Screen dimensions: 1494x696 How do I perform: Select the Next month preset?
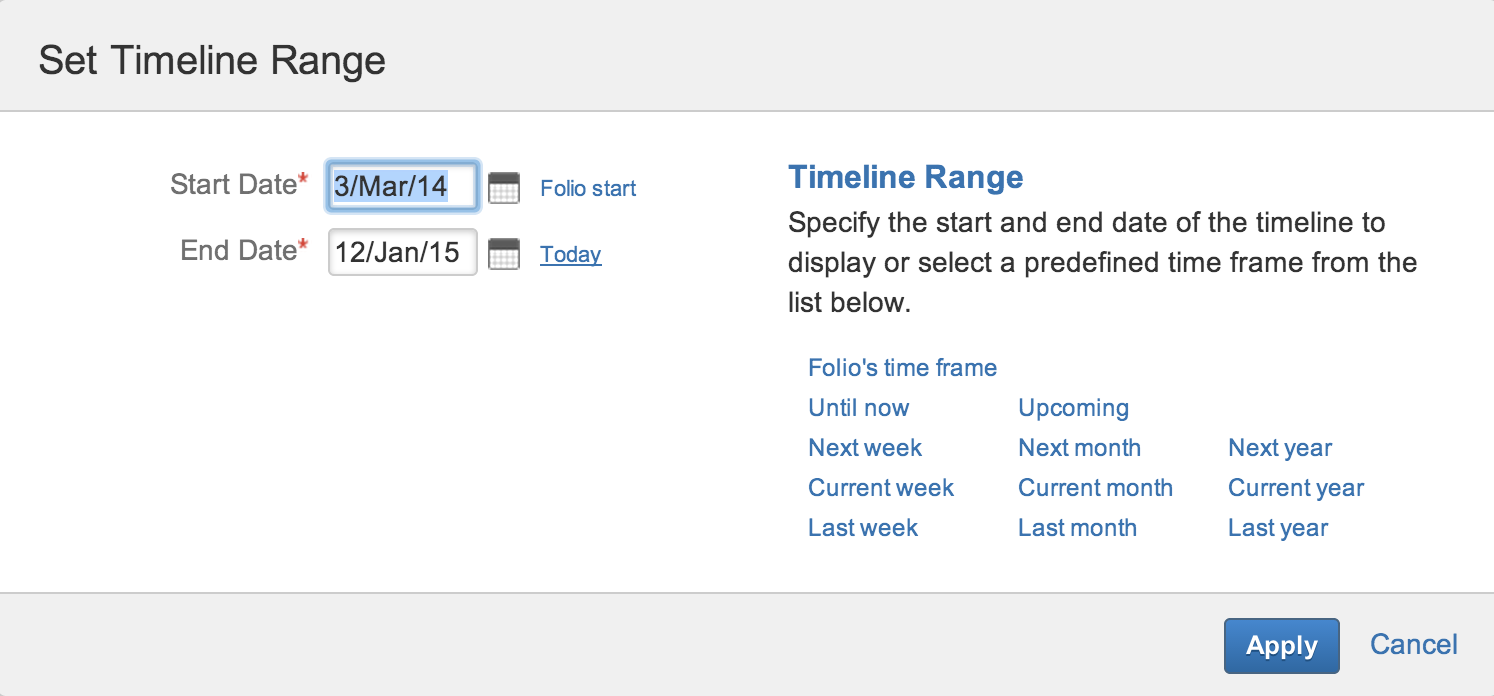click(x=1079, y=448)
